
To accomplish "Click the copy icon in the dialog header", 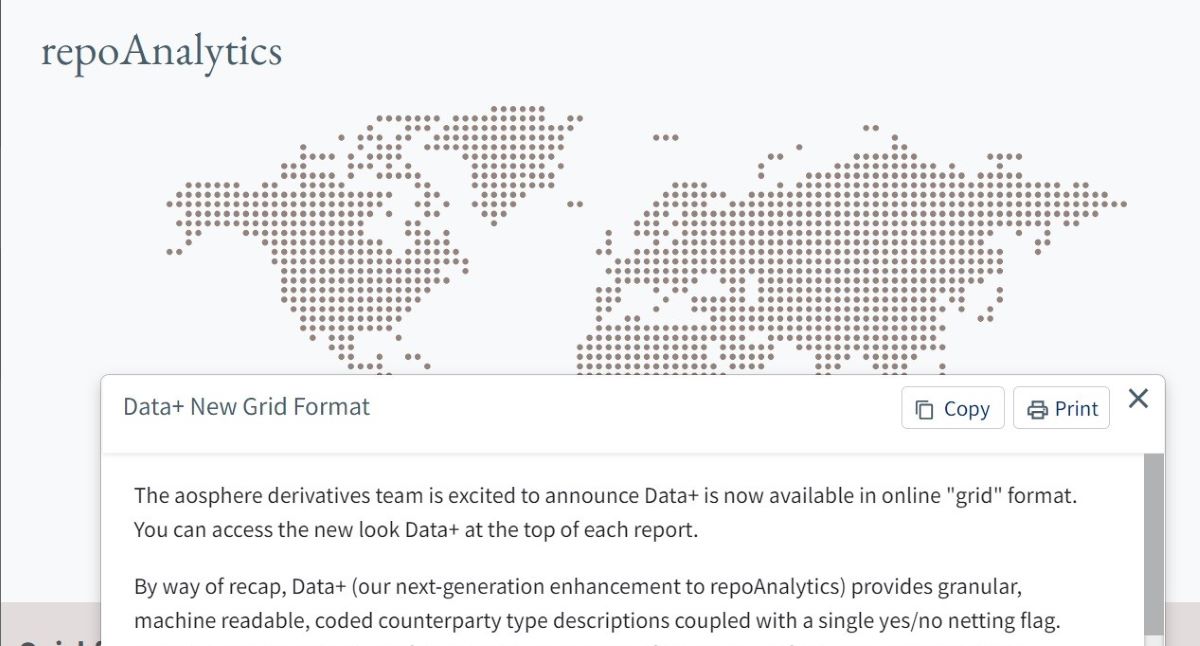I will (x=925, y=409).
